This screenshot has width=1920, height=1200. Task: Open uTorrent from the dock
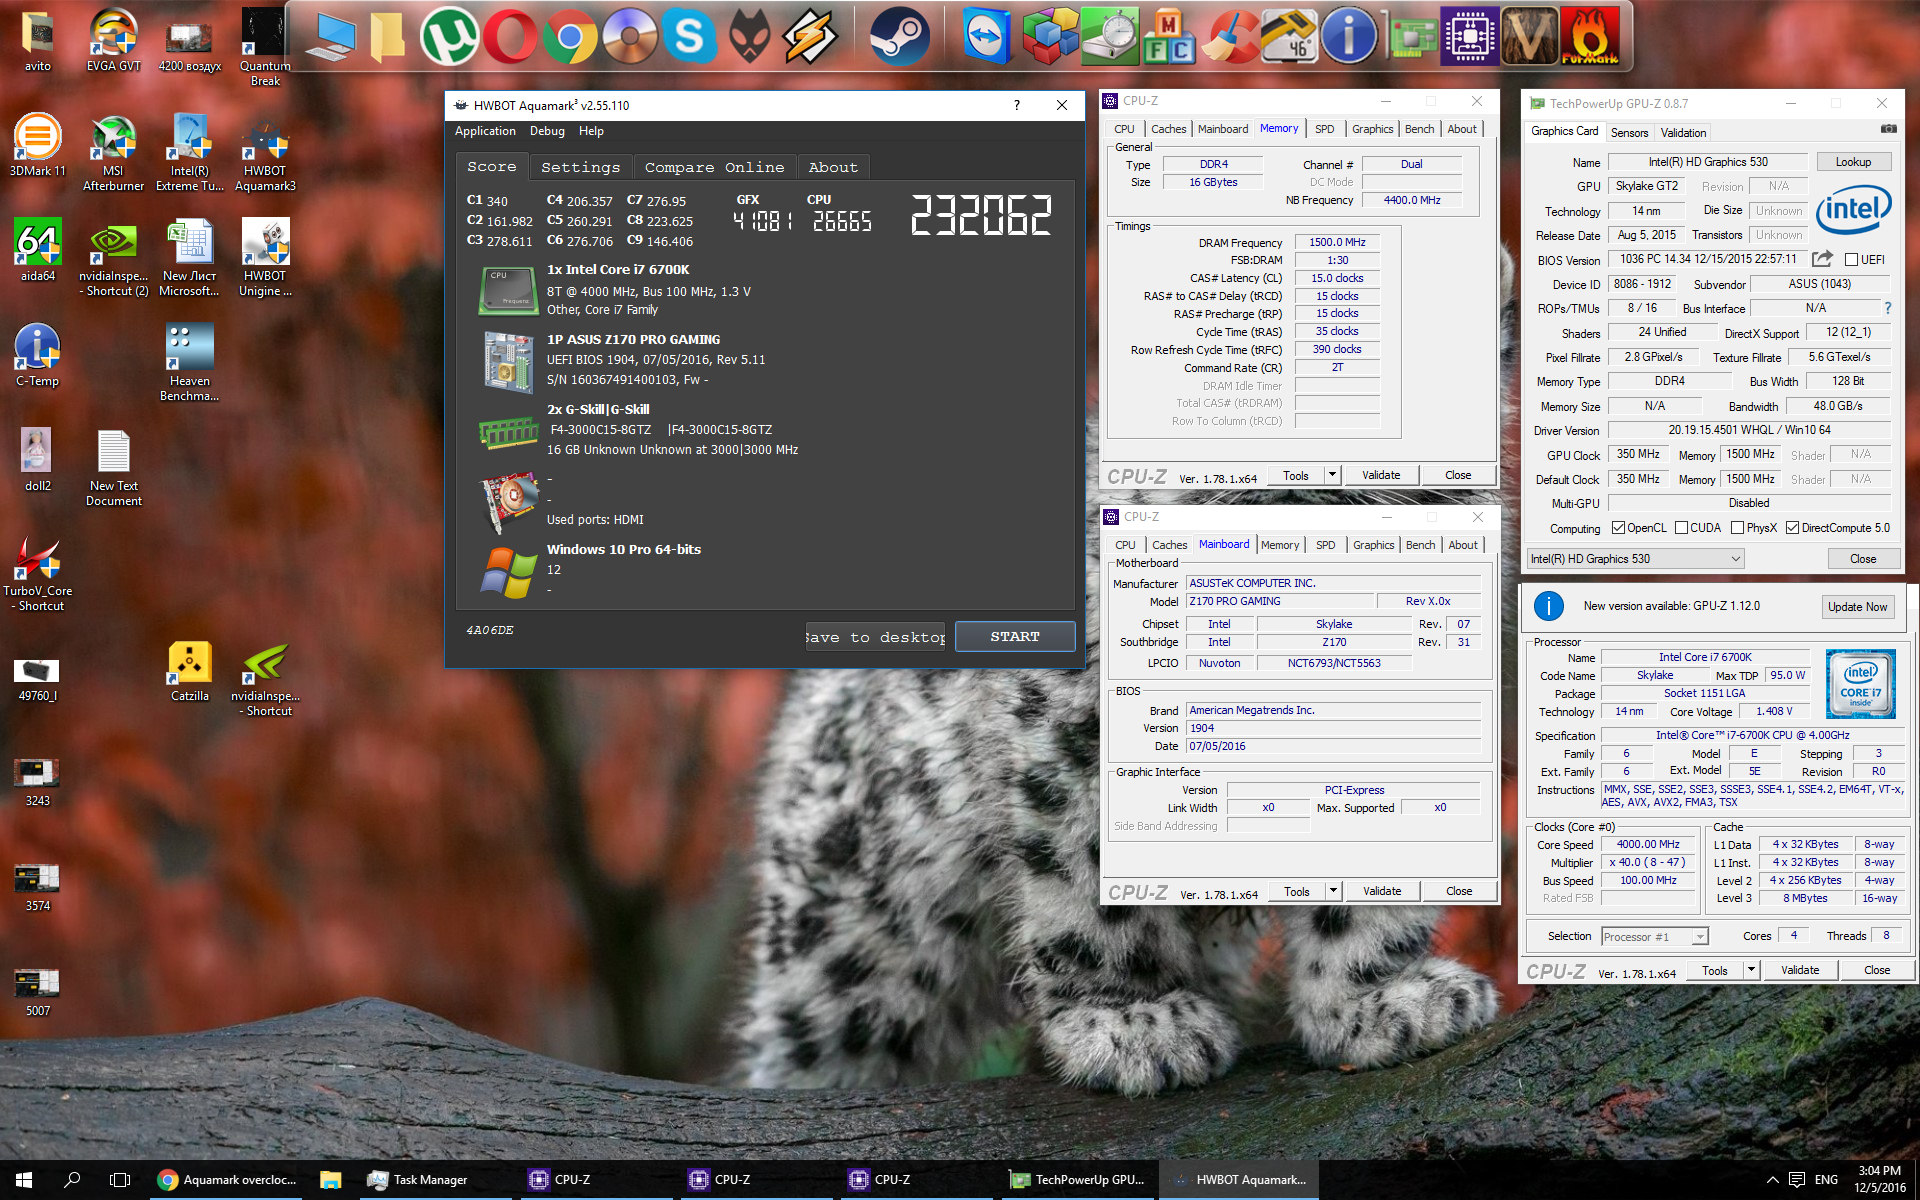click(x=449, y=37)
